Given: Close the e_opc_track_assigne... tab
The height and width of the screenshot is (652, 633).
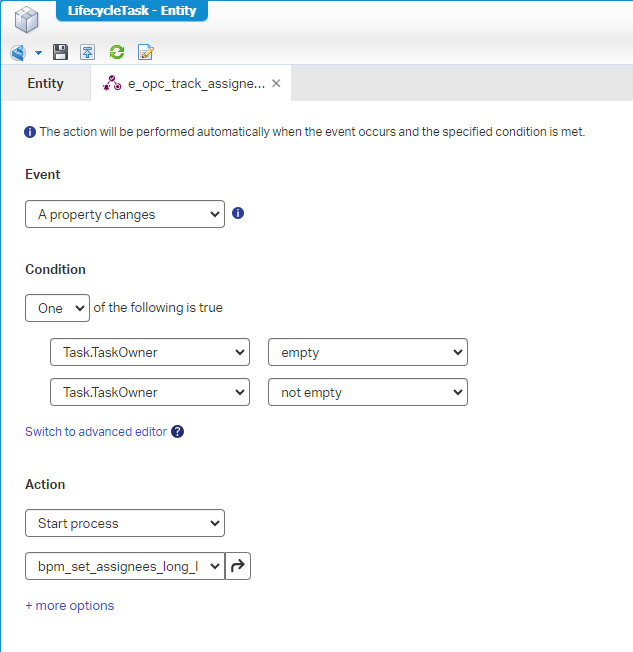Looking at the screenshot, I should coord(276,84).
